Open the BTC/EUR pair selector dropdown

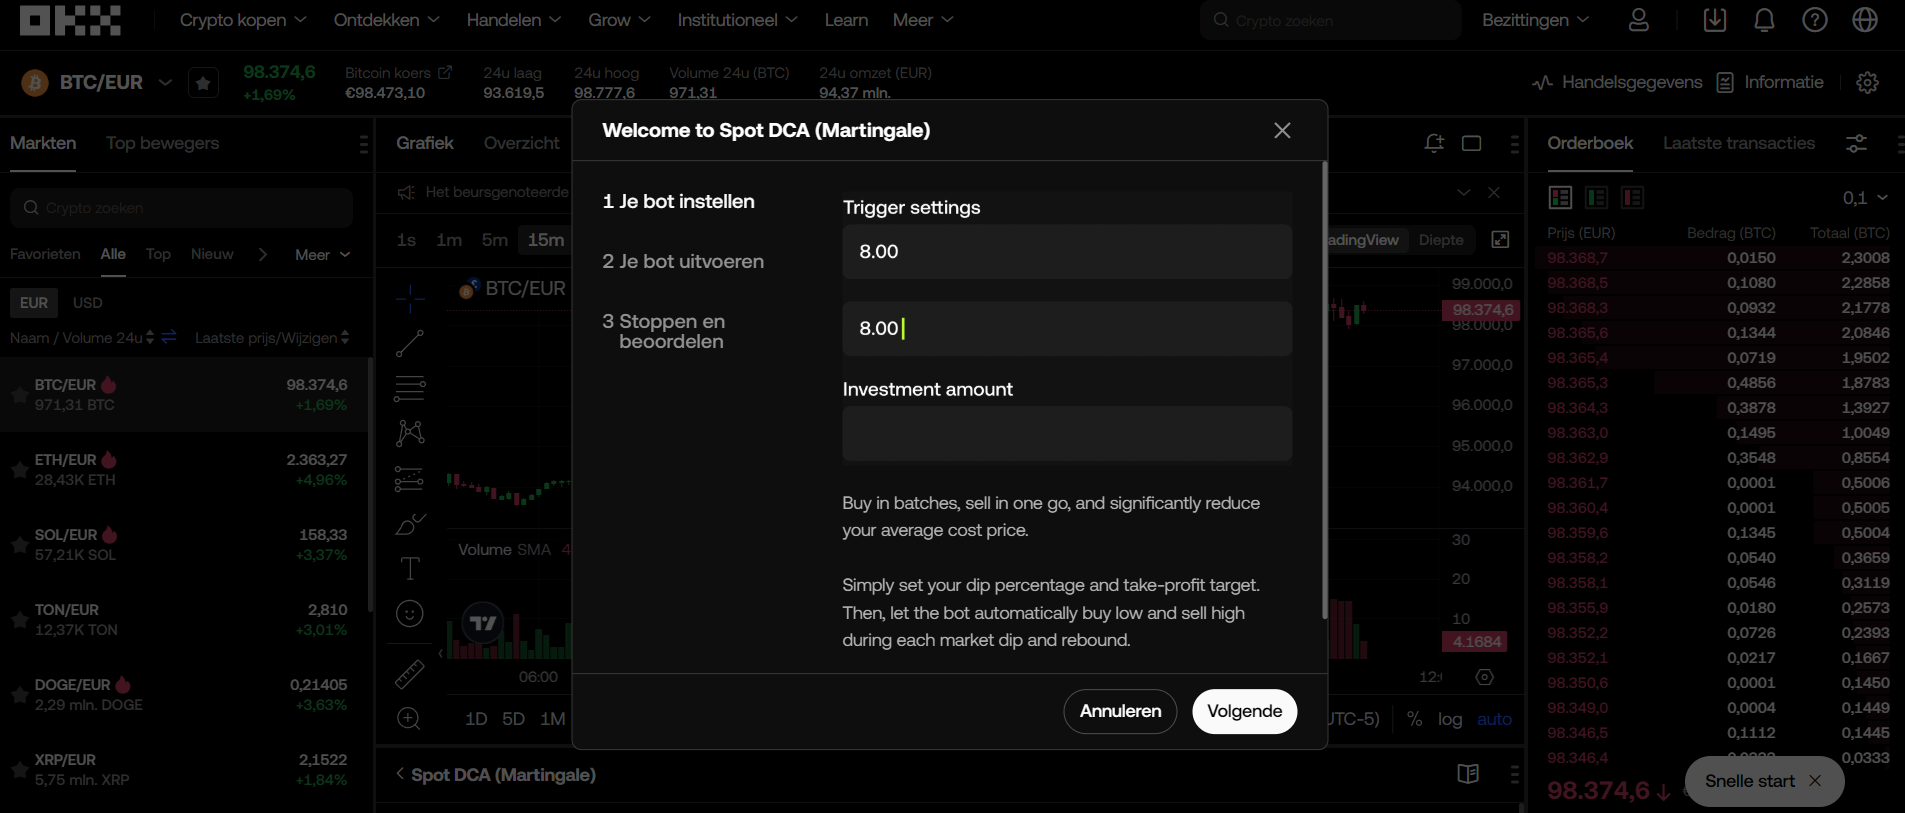165,82
